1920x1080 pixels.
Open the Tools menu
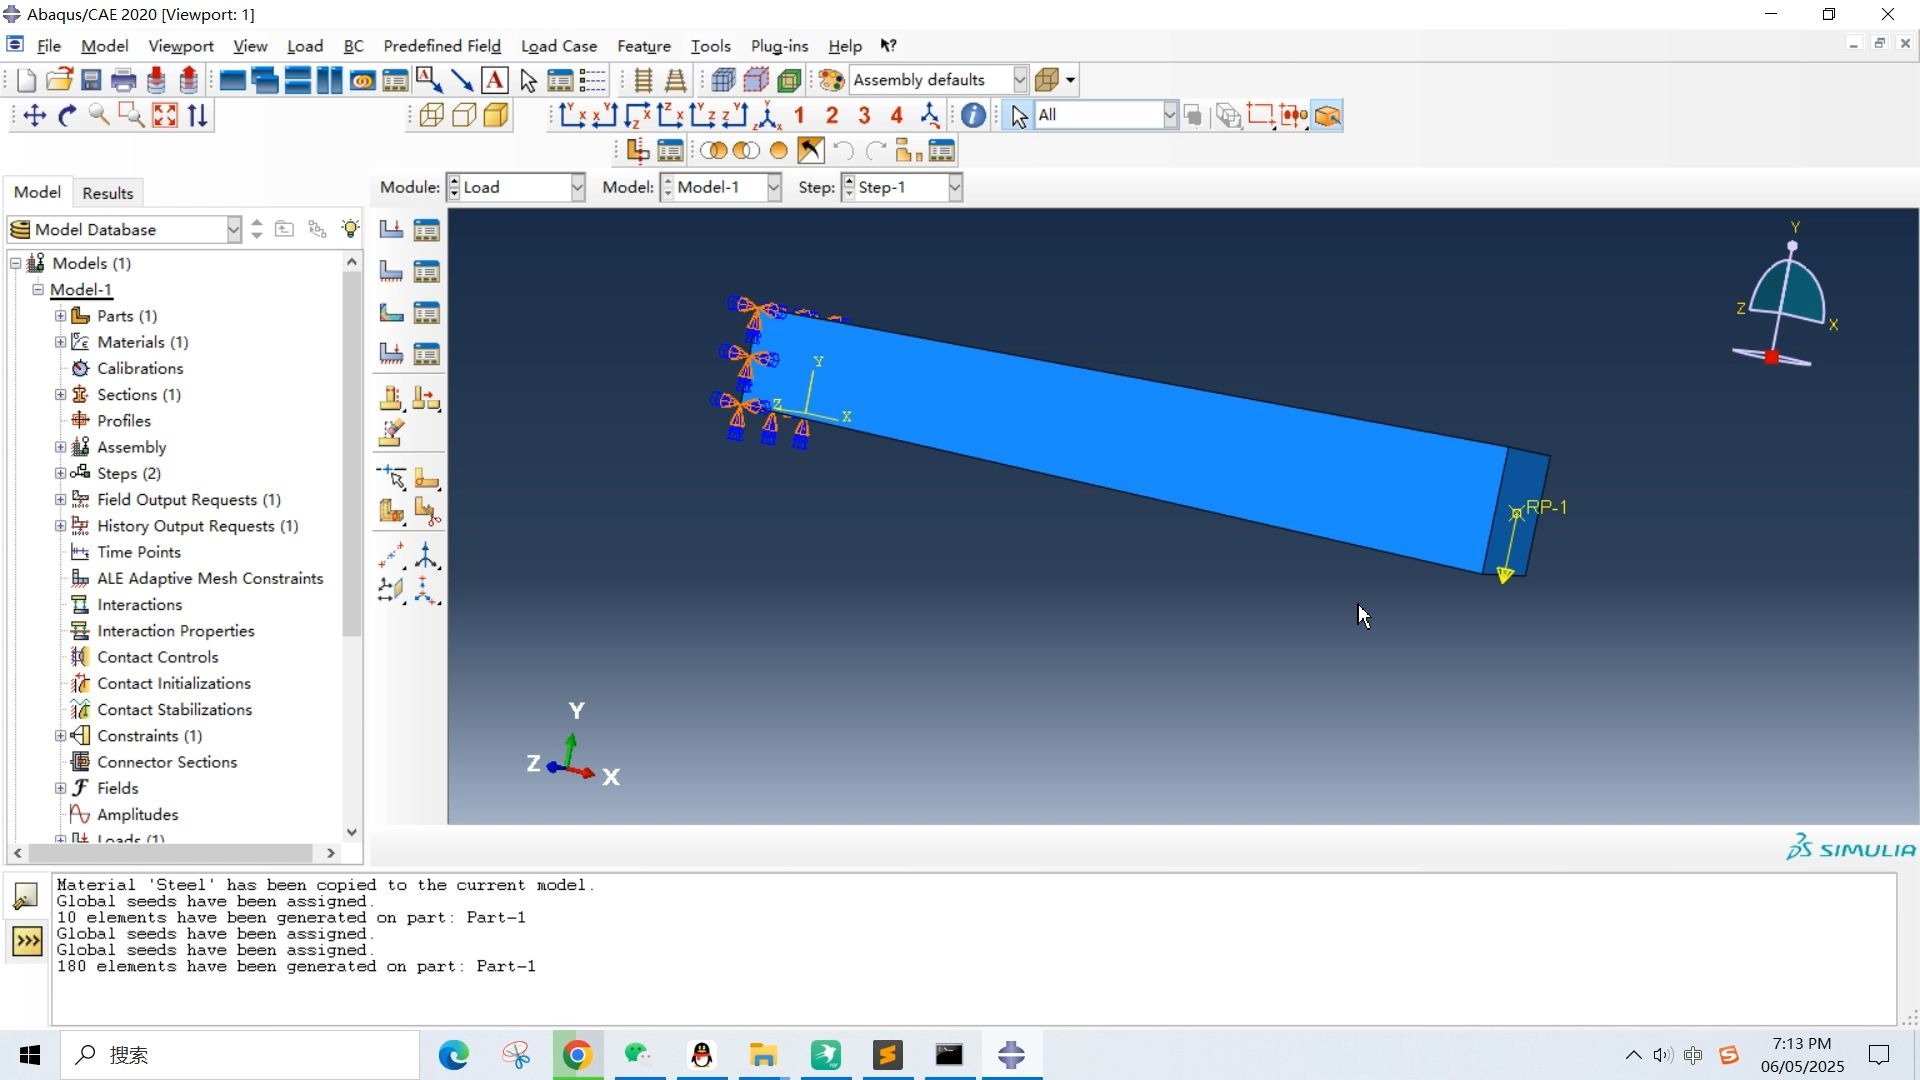tap(710, 46)
